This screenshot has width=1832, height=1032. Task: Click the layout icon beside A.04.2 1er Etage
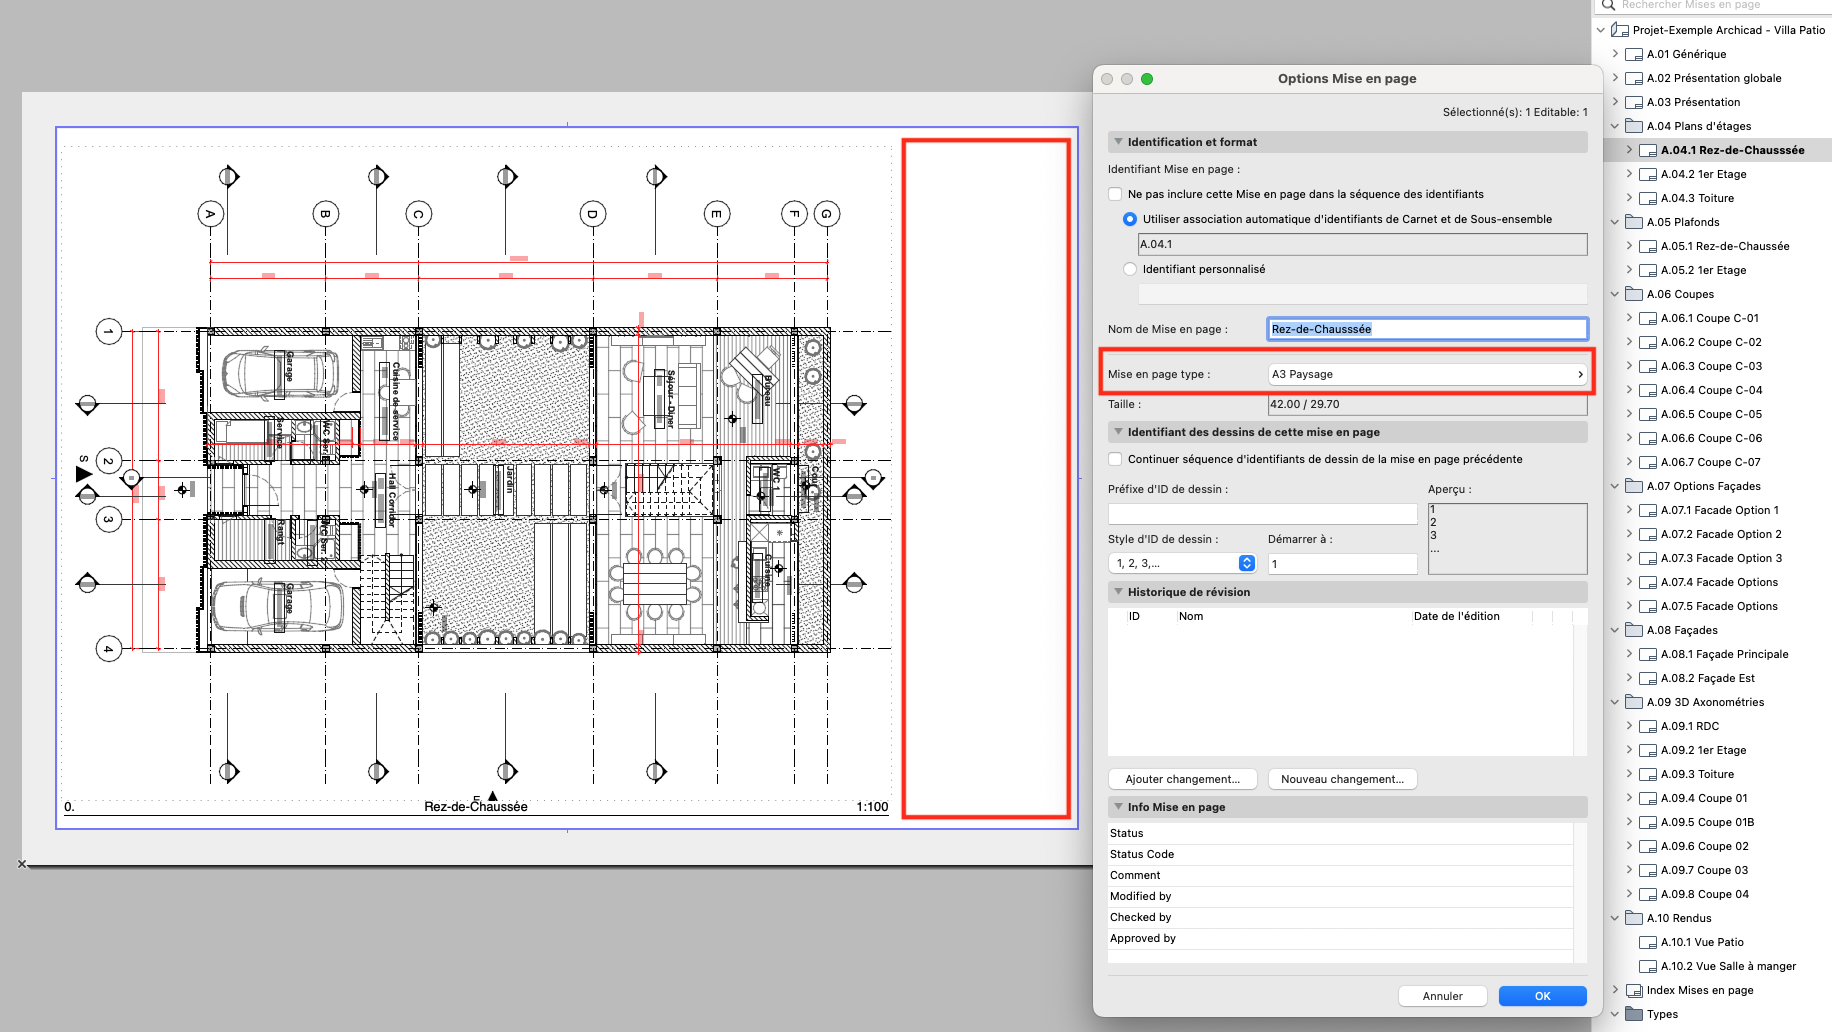(x=1648, y=174)
